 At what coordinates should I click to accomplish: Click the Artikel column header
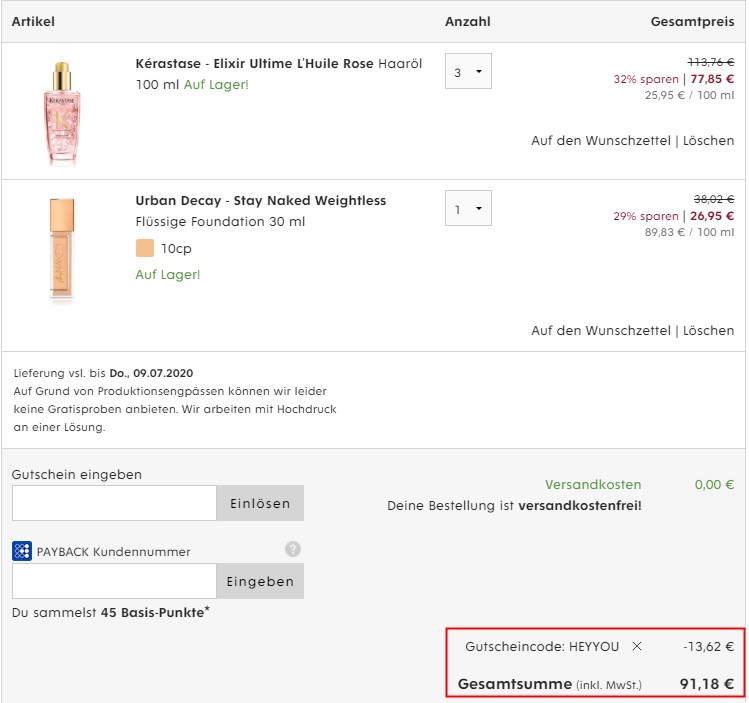pyautogui.click(x=33, y=21)
